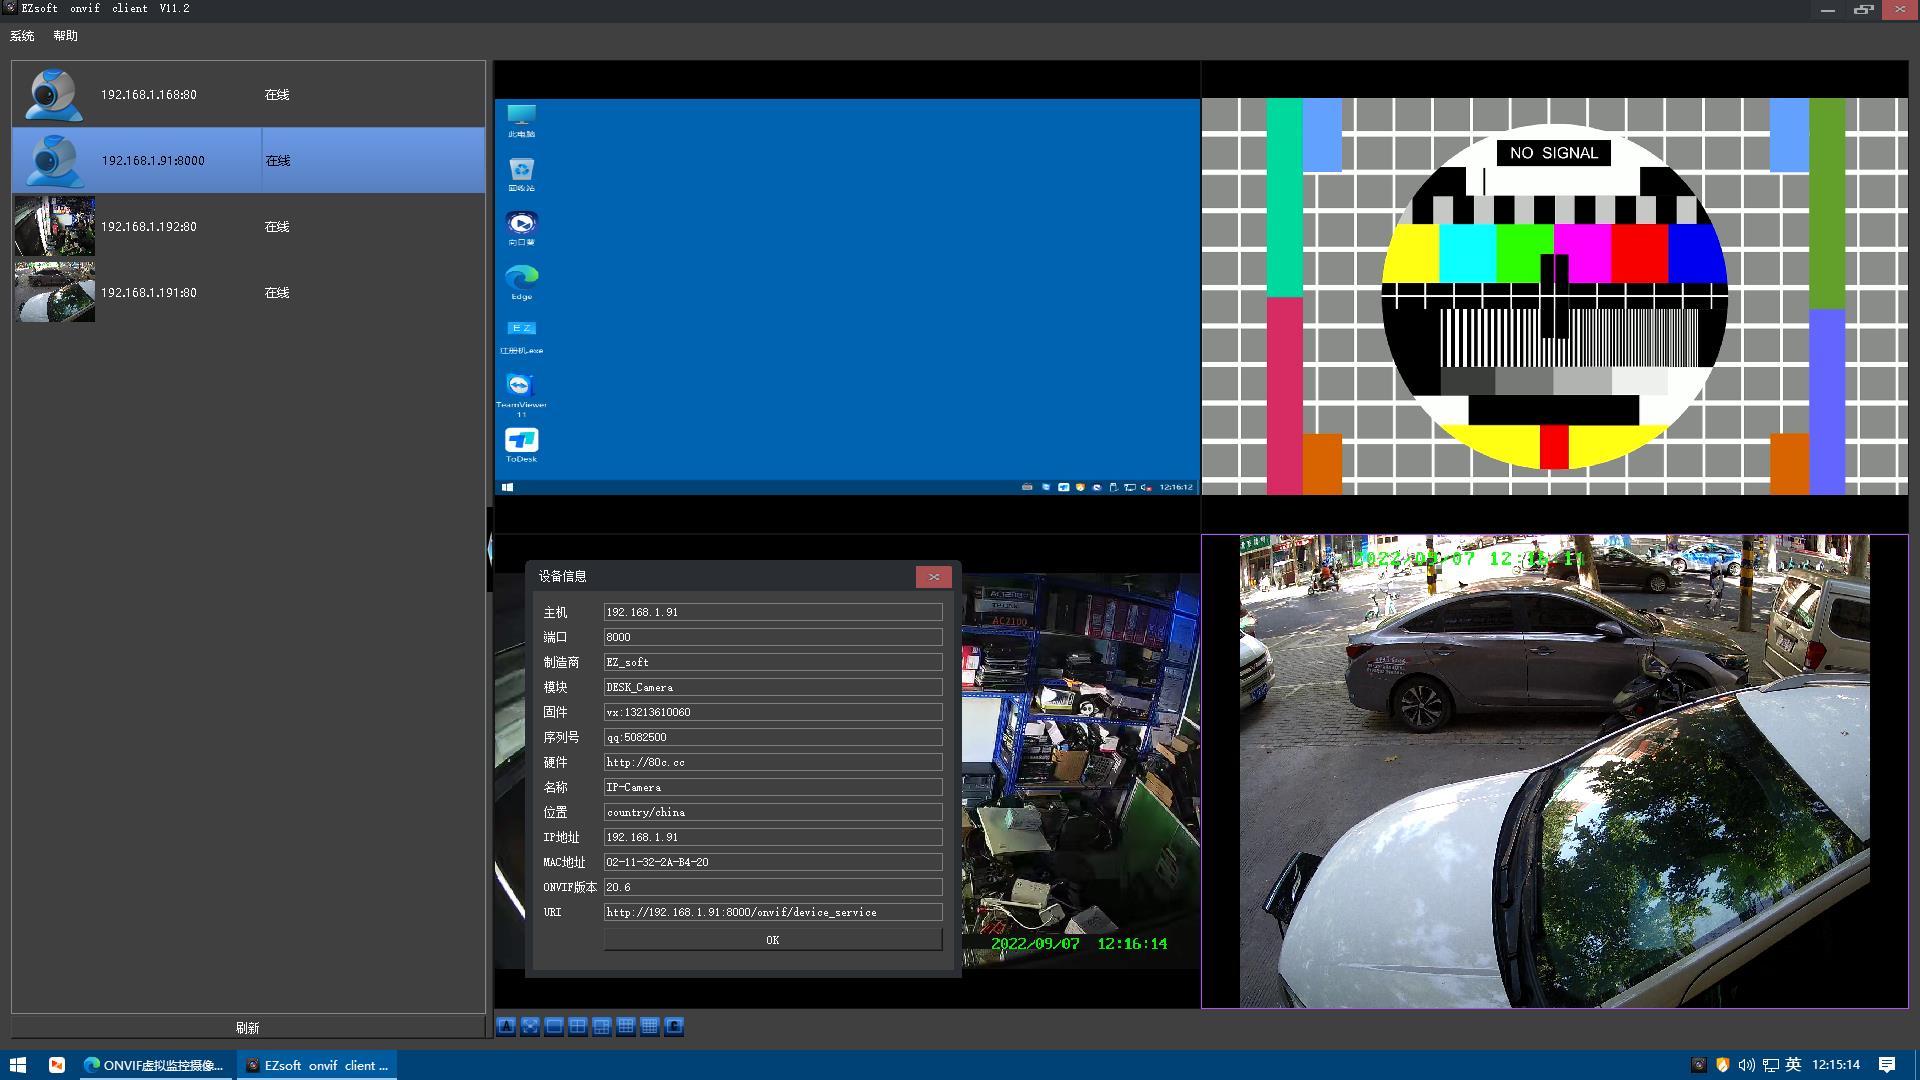The height and width of the screenshot is (1080, 1920).
Task: Select the nine-window grid layout
Action: point(626,1026)
